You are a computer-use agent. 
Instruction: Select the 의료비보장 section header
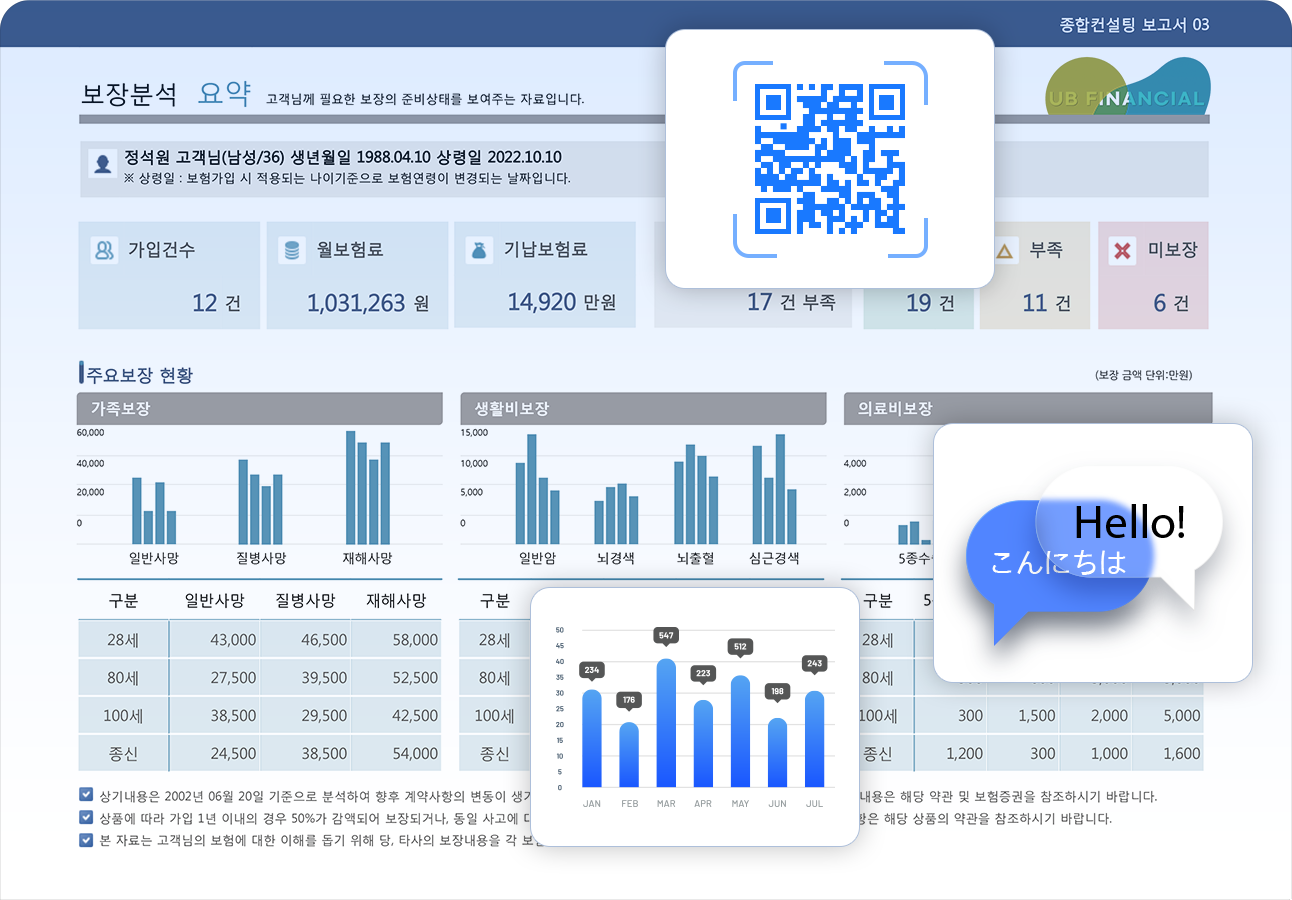click(x=1028, y=409)
